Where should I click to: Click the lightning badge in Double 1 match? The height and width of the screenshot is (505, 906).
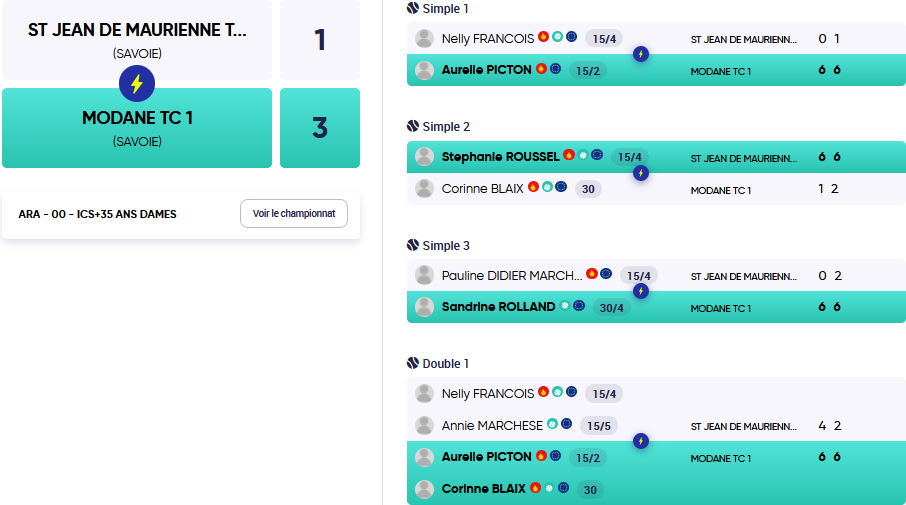pos(641,441)
